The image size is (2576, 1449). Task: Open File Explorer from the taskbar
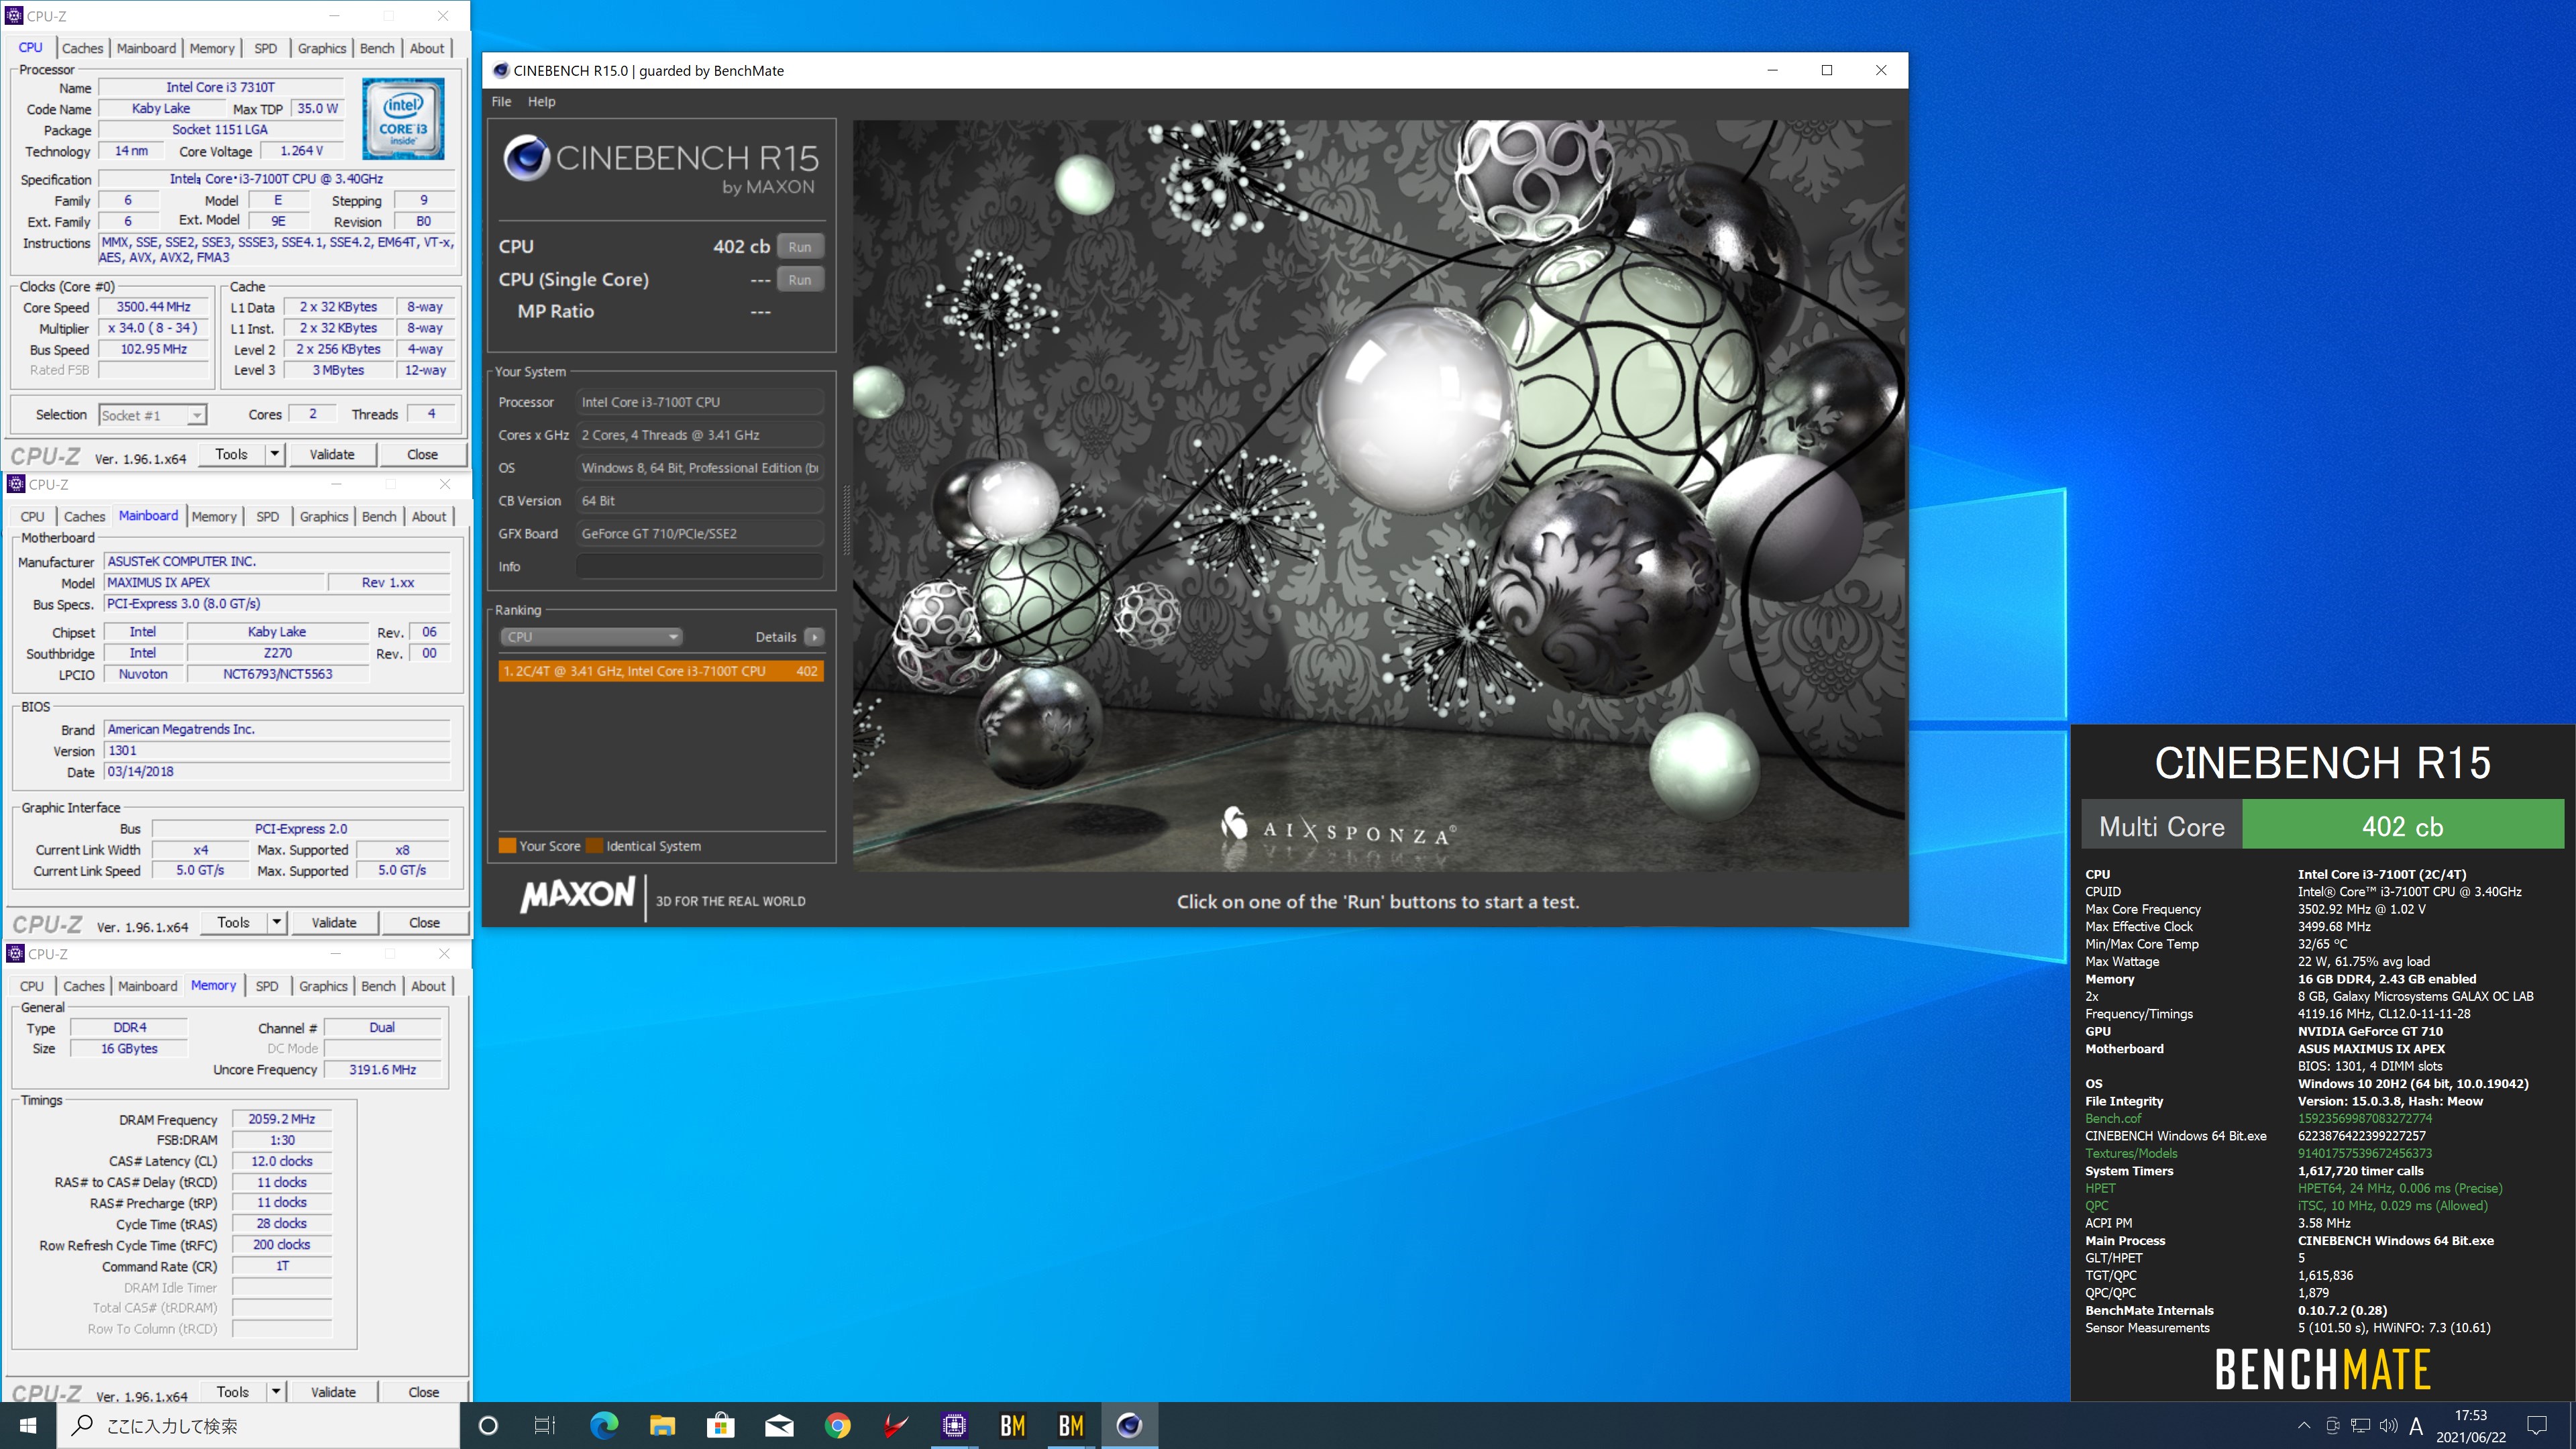pyautogui.click(x=662, y=1425)
